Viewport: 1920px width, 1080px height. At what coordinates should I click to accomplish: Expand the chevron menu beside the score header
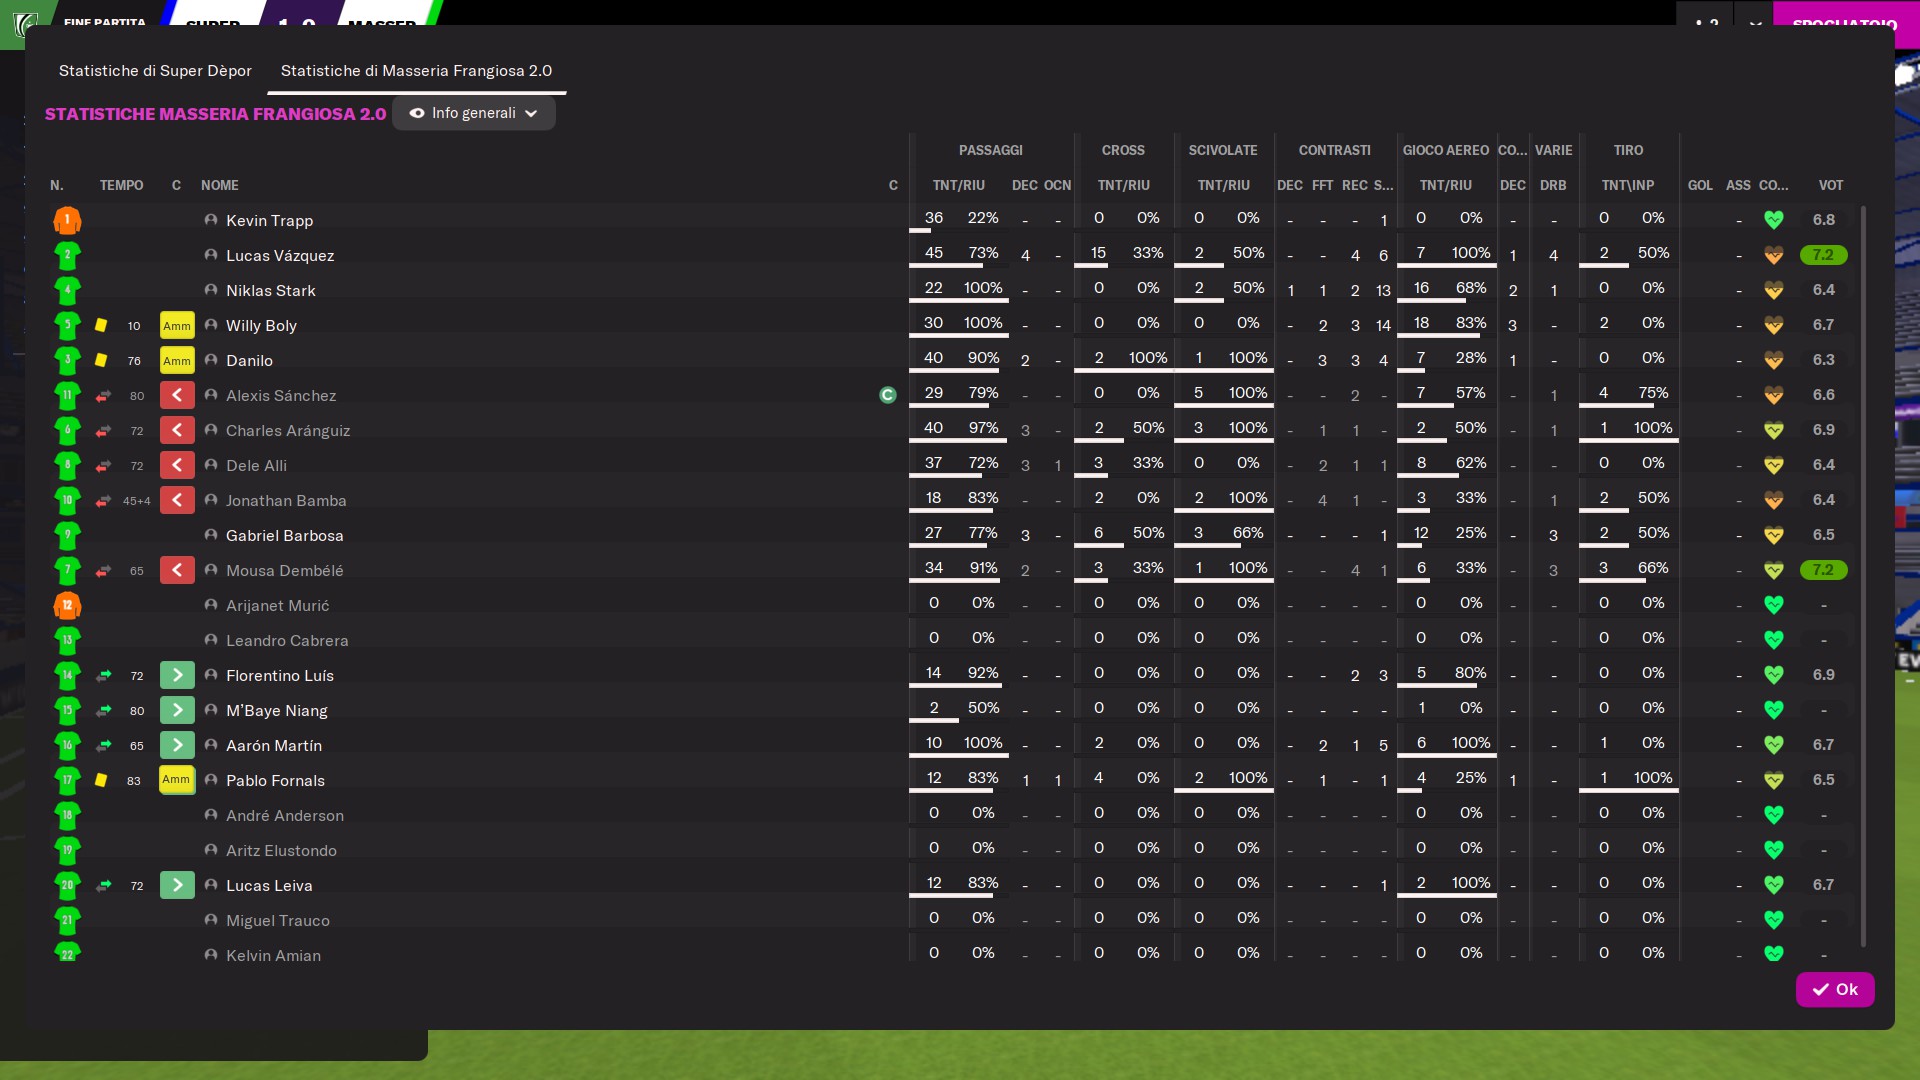(1756, 22)
